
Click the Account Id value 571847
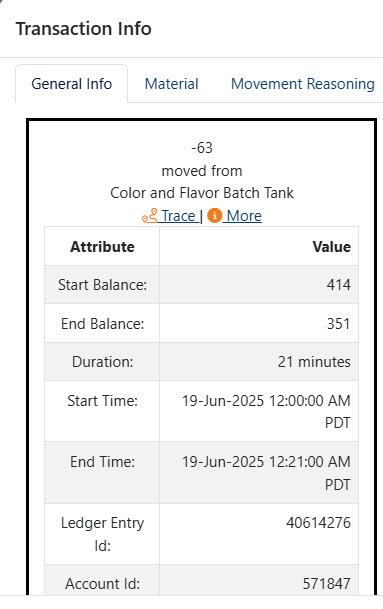click(x=327, y=583)
